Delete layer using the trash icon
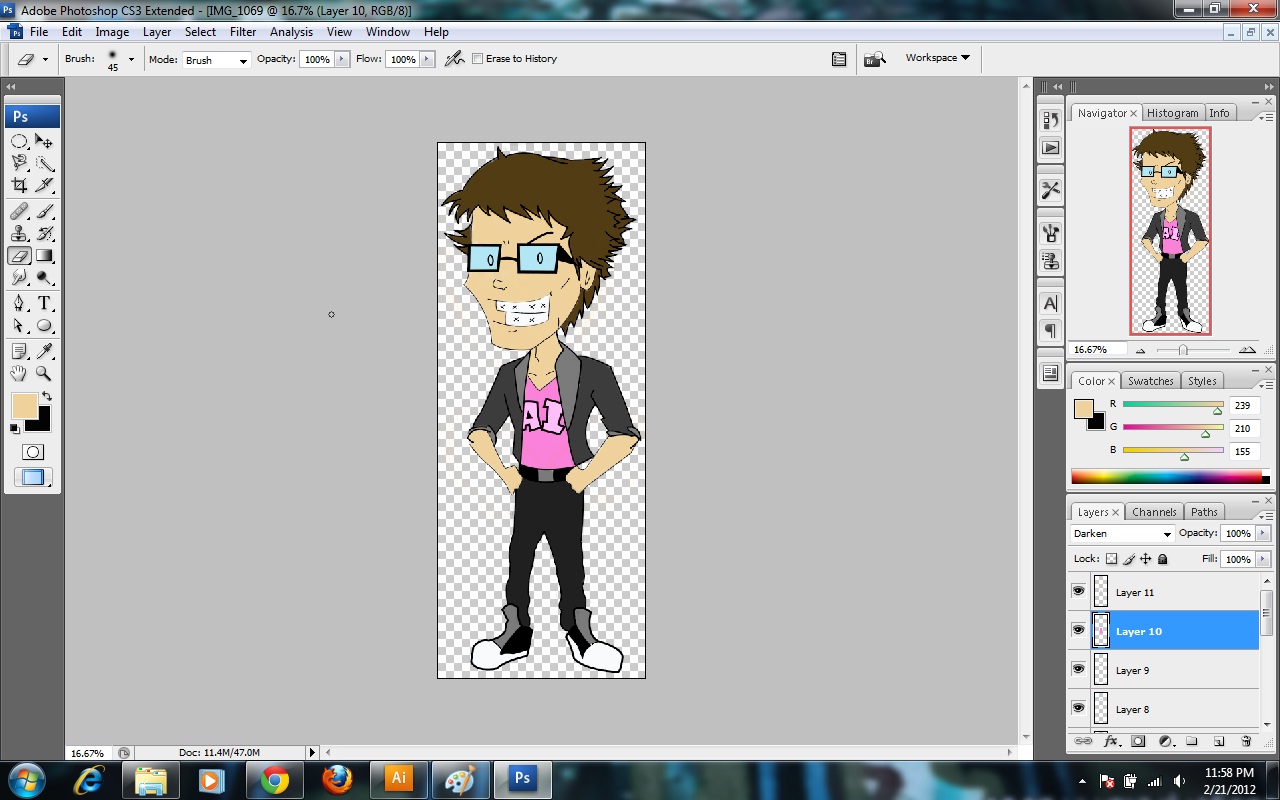Screen dimensions: 1280x800 tap(1246, 742)
